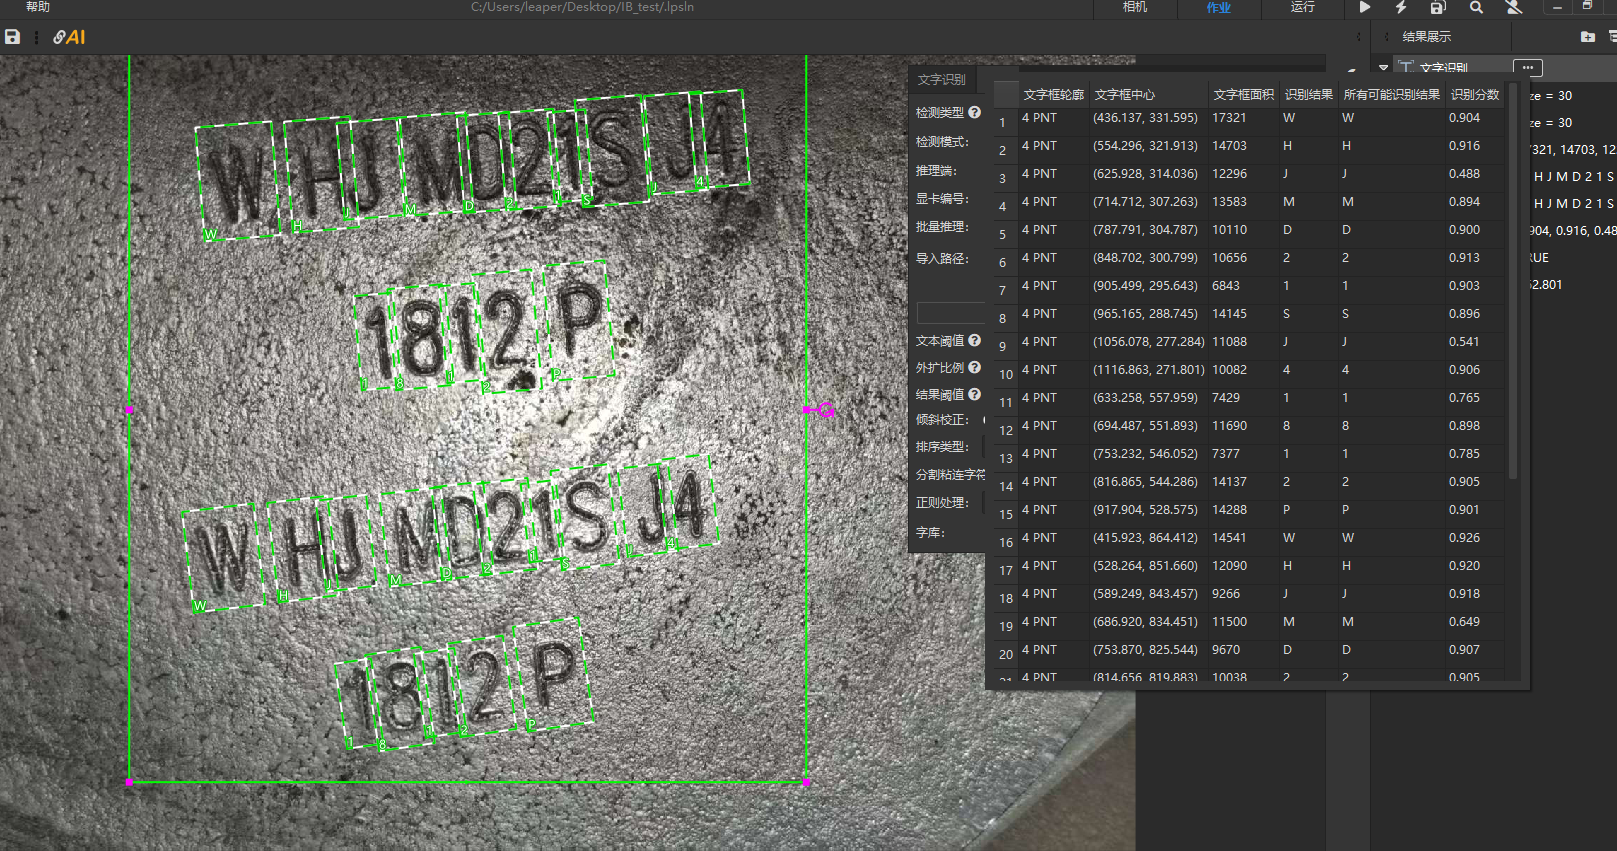1617x851 pixels.
Task: Click help icon beside 结果阈值
Action: coord(974,394)
